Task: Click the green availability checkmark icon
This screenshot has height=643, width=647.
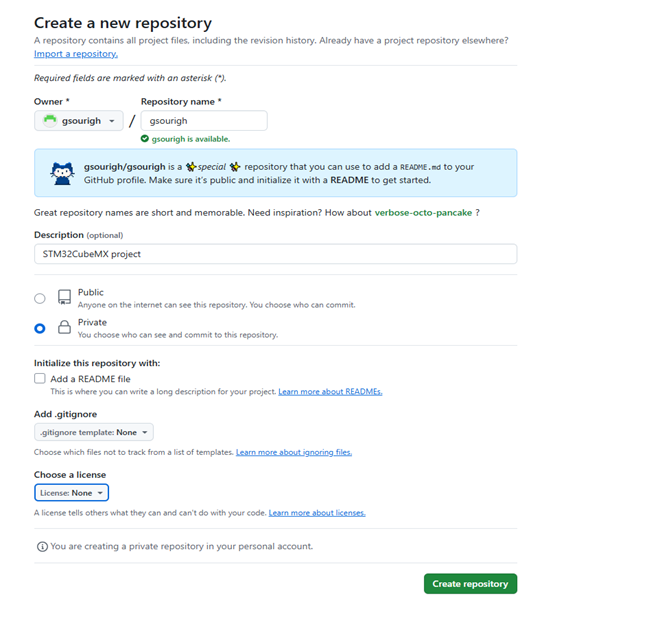Action: (x=144, y=139)
